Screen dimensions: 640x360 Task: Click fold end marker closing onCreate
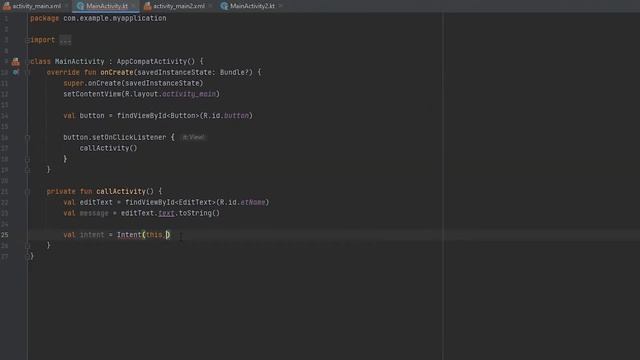[27, 170]
